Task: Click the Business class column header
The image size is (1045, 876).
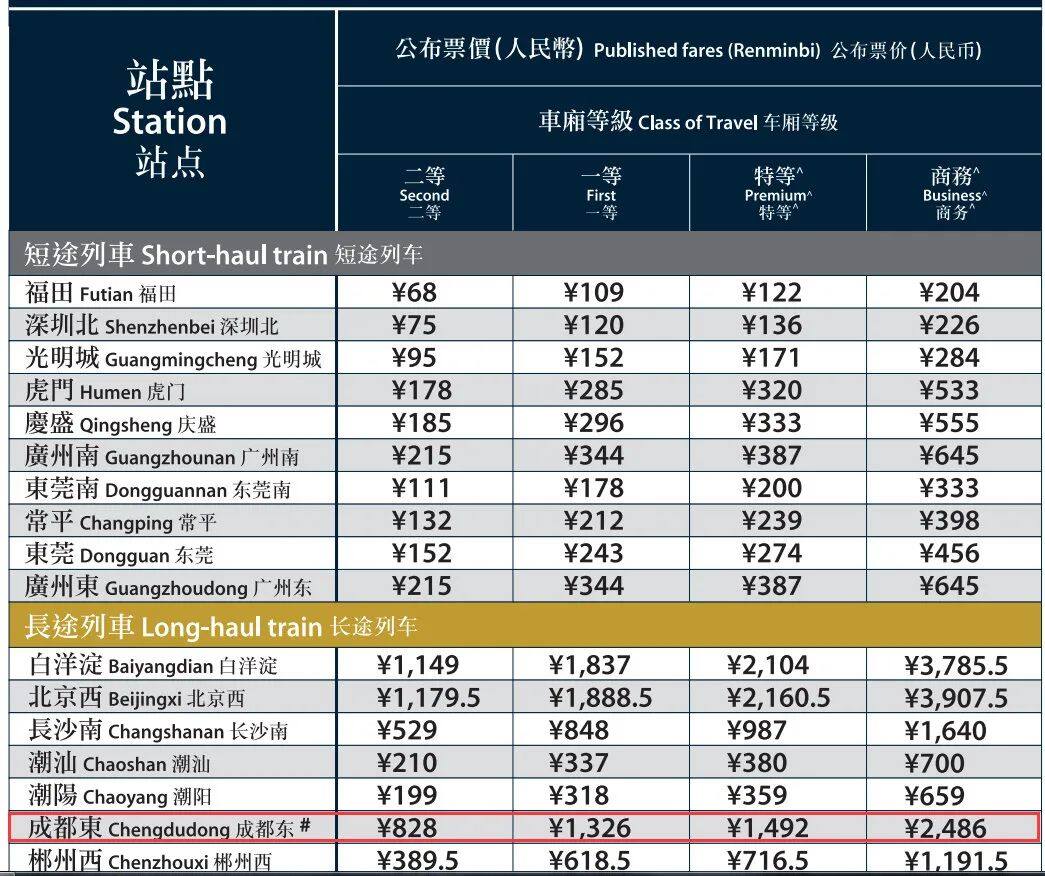Action: coord(954,194)
